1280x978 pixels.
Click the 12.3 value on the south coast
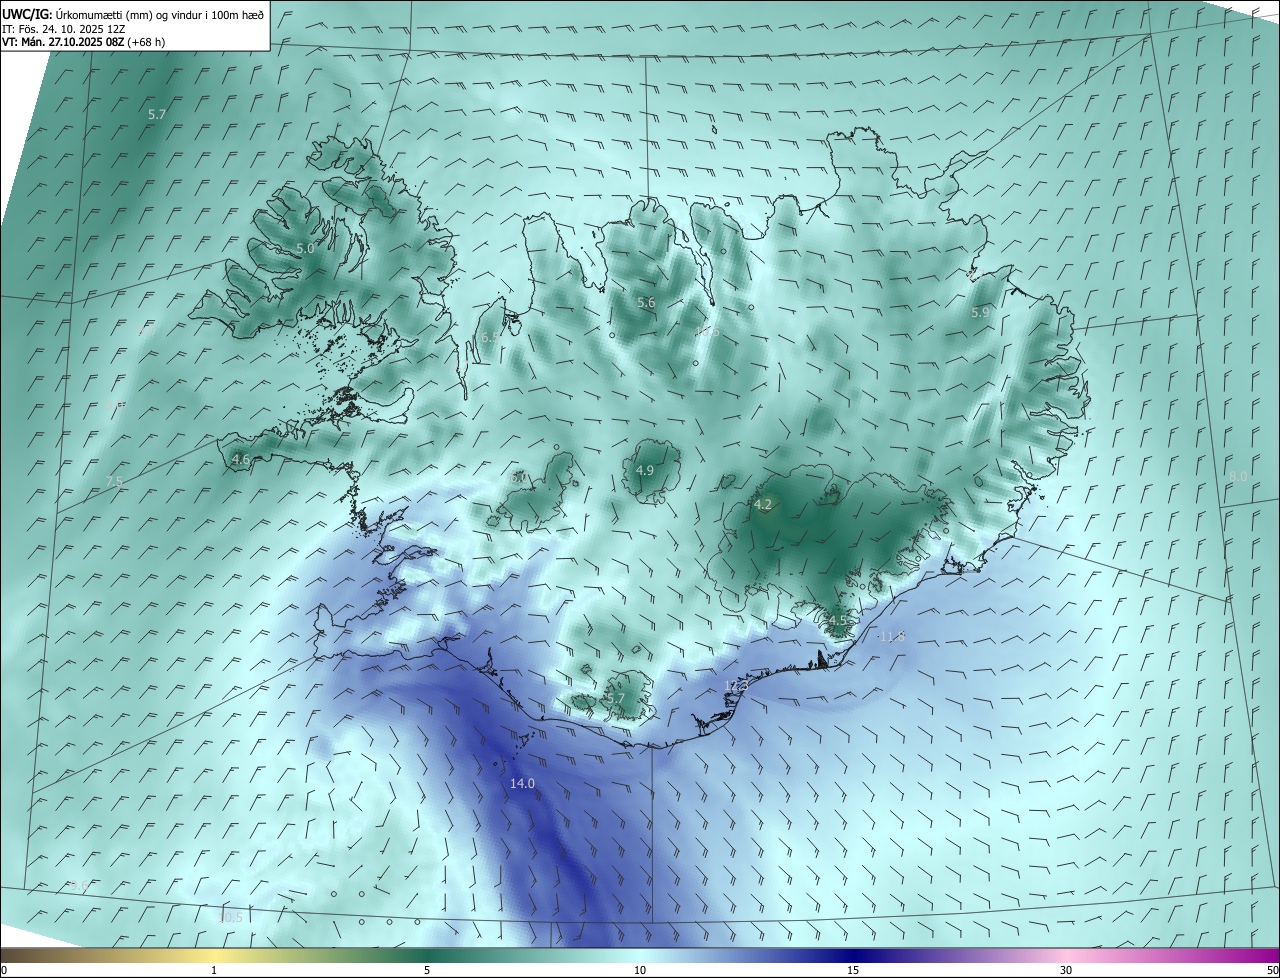[x=736, y=686]
